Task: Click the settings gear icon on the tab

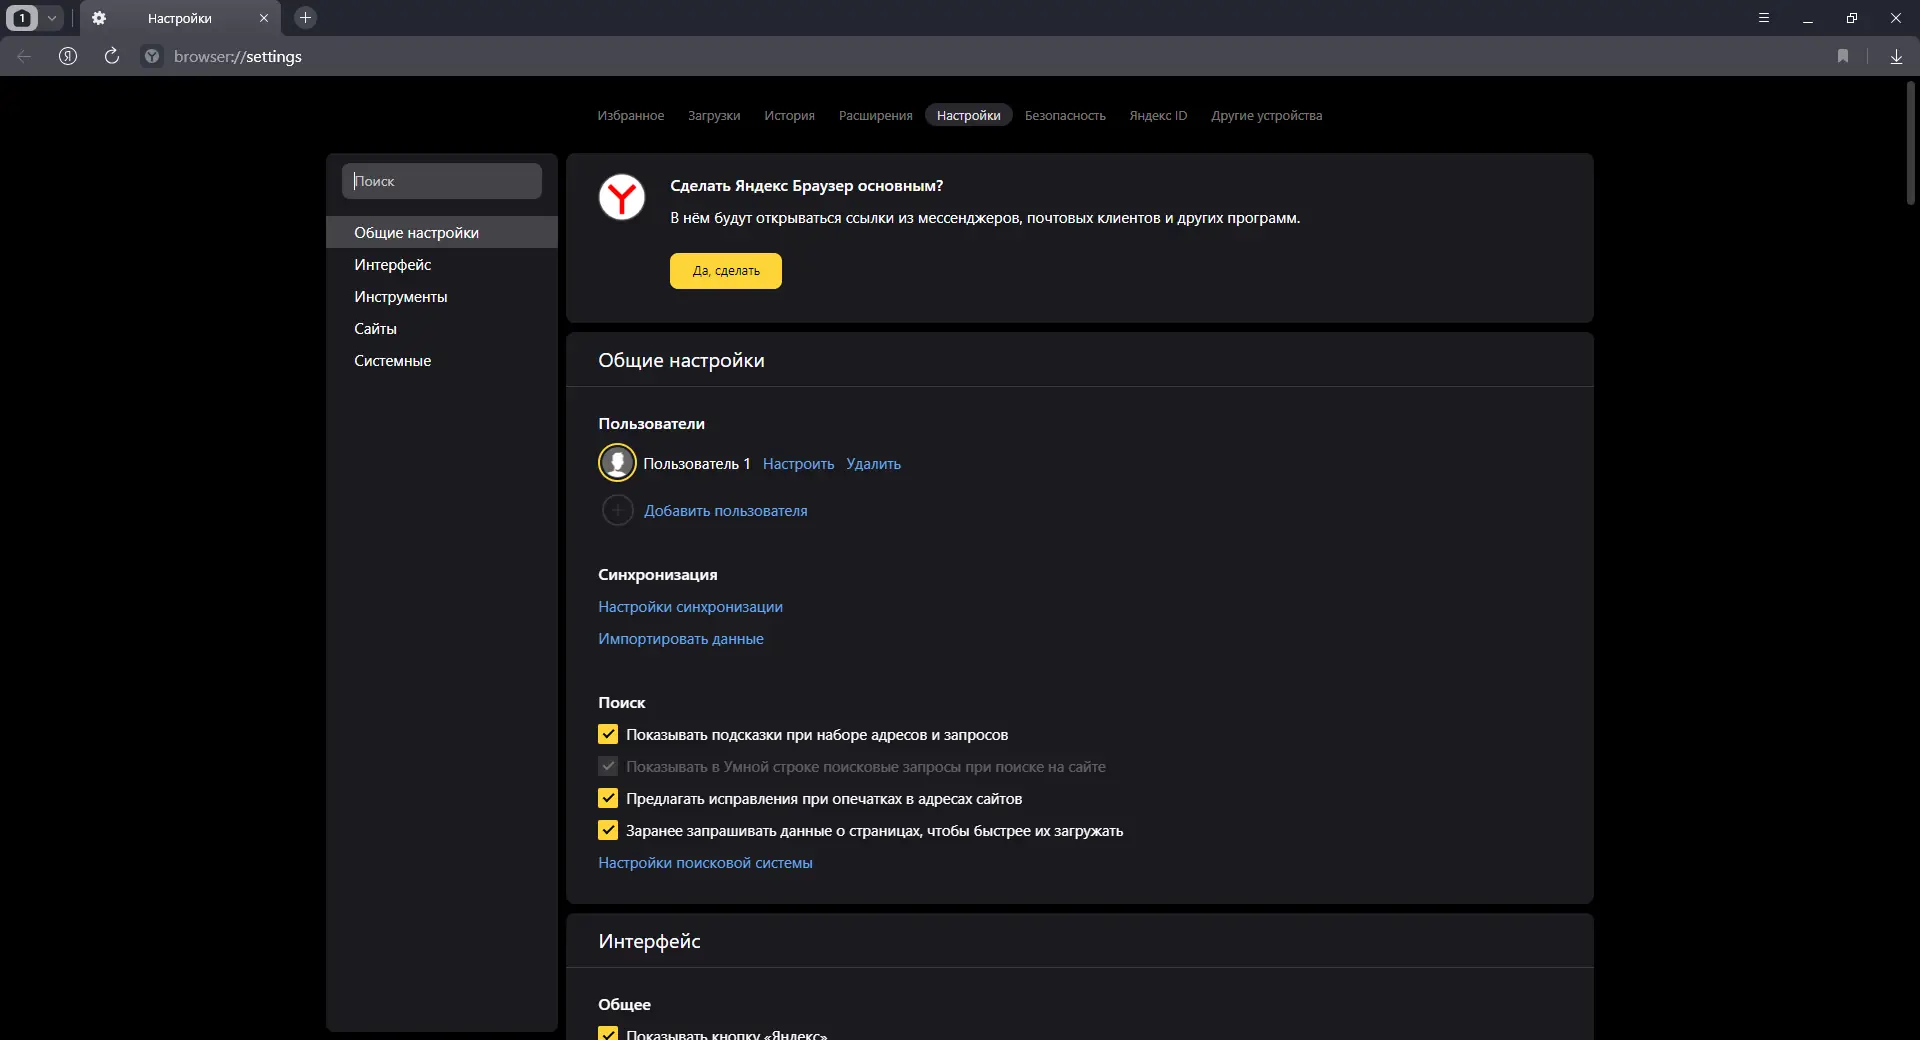Action: click(99, 18)
